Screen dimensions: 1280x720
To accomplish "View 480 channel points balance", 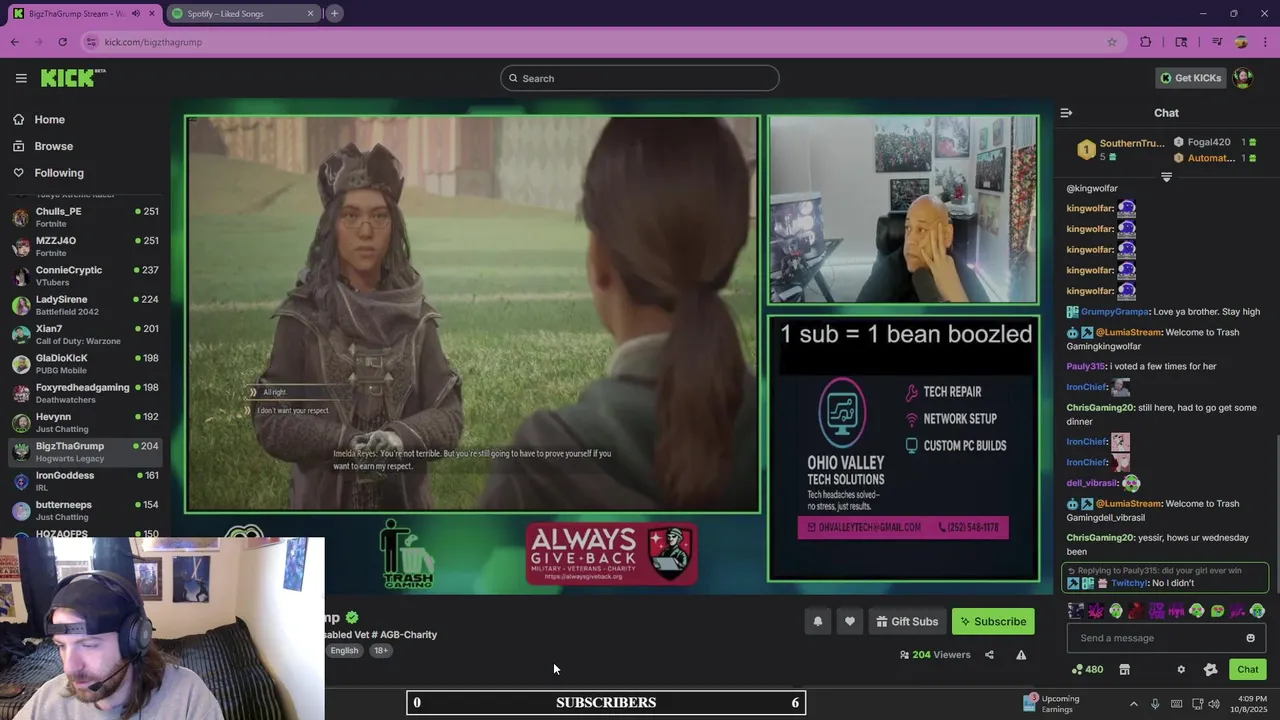I will (1087, 669).
